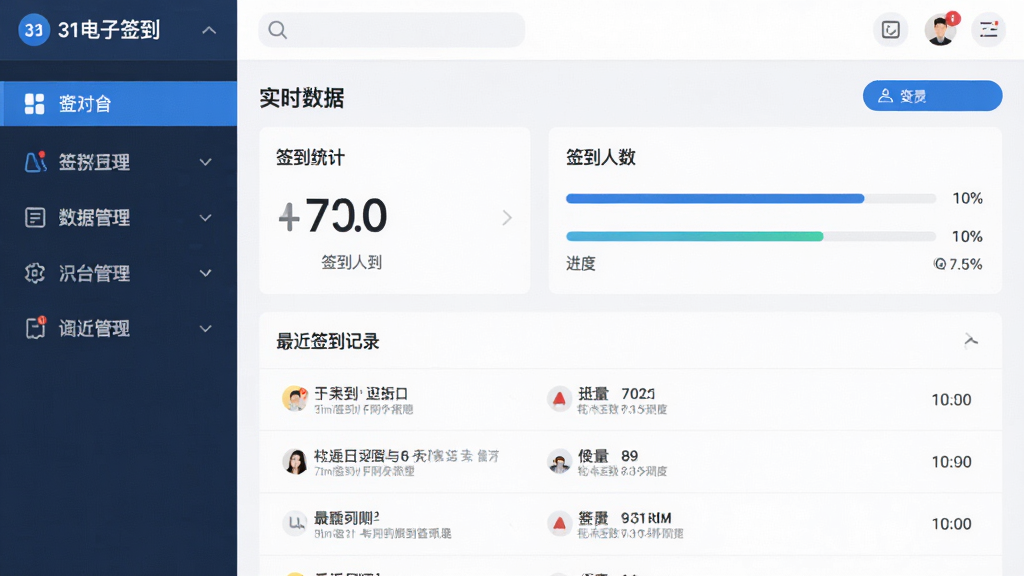Open the second sidebar menu item
Image resolution: width=1024 pixels, height=576 pixels.
coord(118,162)
